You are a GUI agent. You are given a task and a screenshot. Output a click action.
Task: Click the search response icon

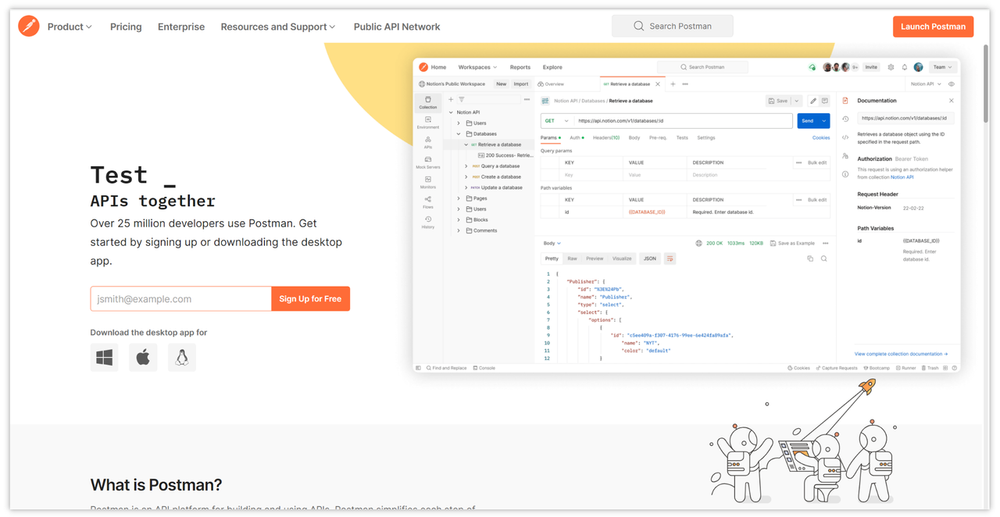pyautogui.click(x=823, y=258)
